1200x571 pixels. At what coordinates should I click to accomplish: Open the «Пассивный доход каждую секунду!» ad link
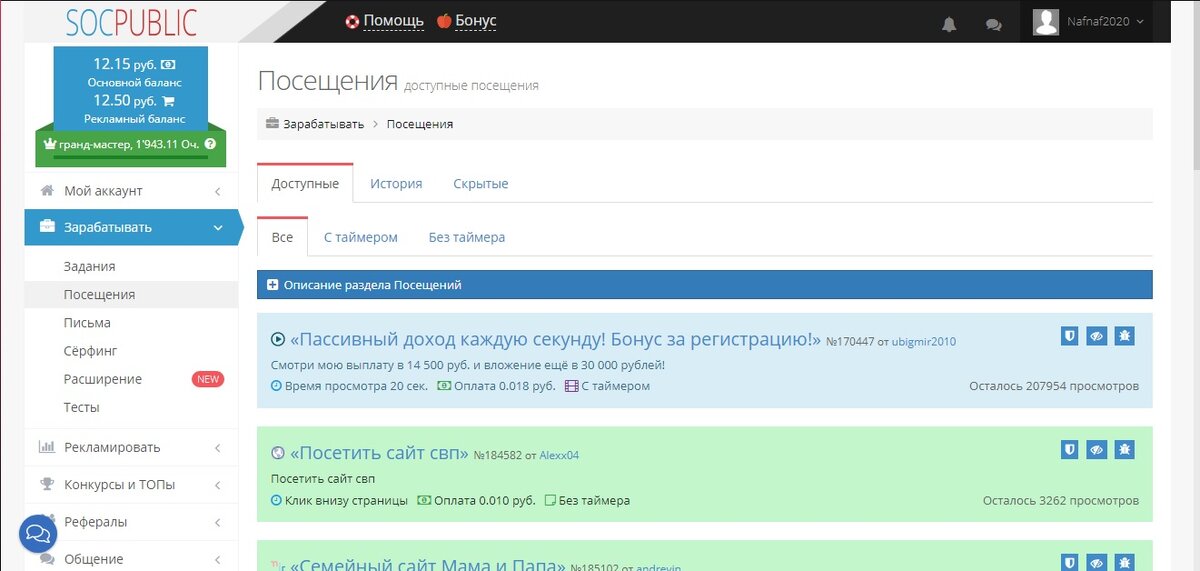point(555,340)
